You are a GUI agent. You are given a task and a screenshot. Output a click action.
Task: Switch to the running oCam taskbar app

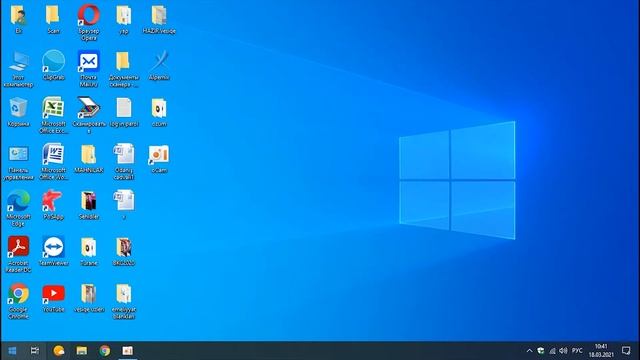click(127, 351)
